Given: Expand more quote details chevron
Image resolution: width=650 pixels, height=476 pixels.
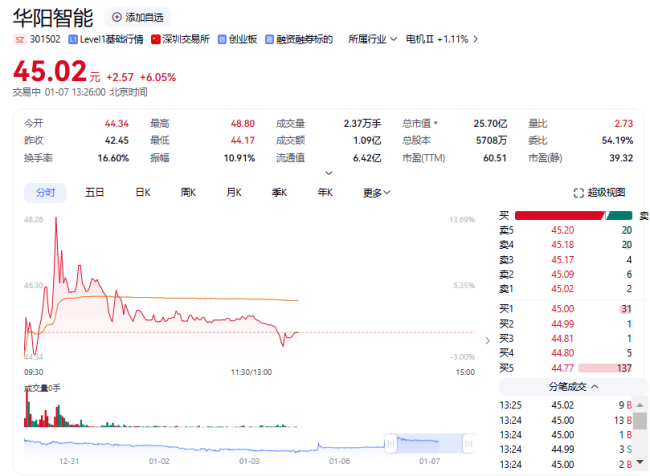Looking at the screenshot, I should click(329, 173).
